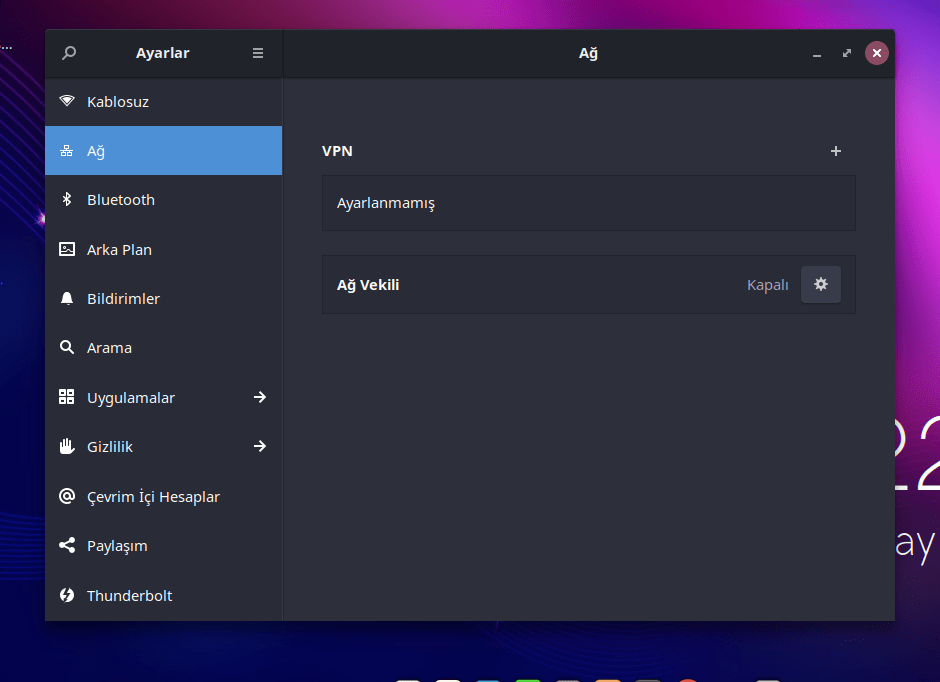Click the Paylaşım share icon

67,545
